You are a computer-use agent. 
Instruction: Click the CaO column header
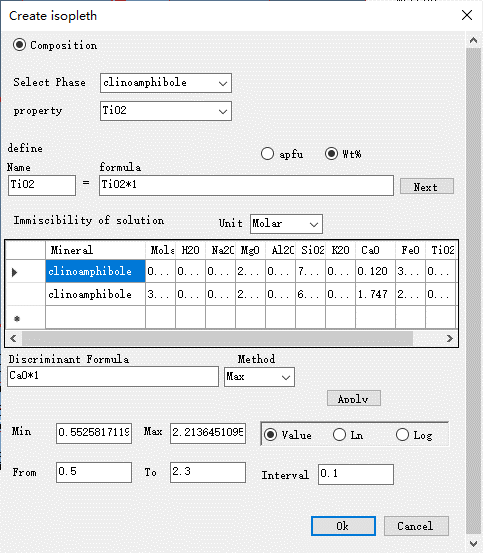click(375, 250)
